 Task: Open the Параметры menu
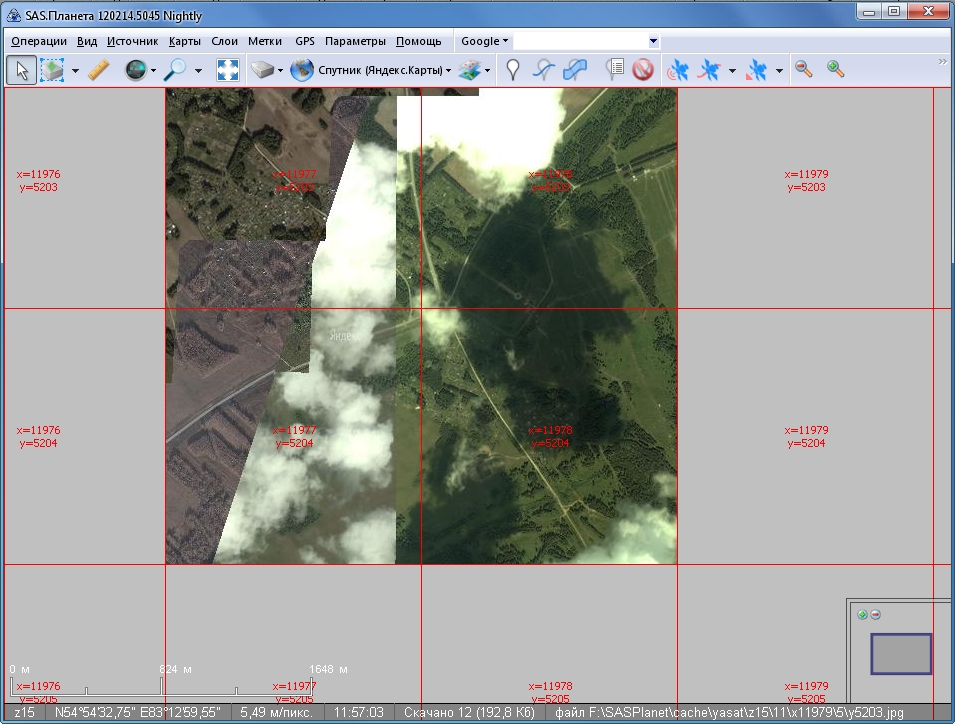355,41
